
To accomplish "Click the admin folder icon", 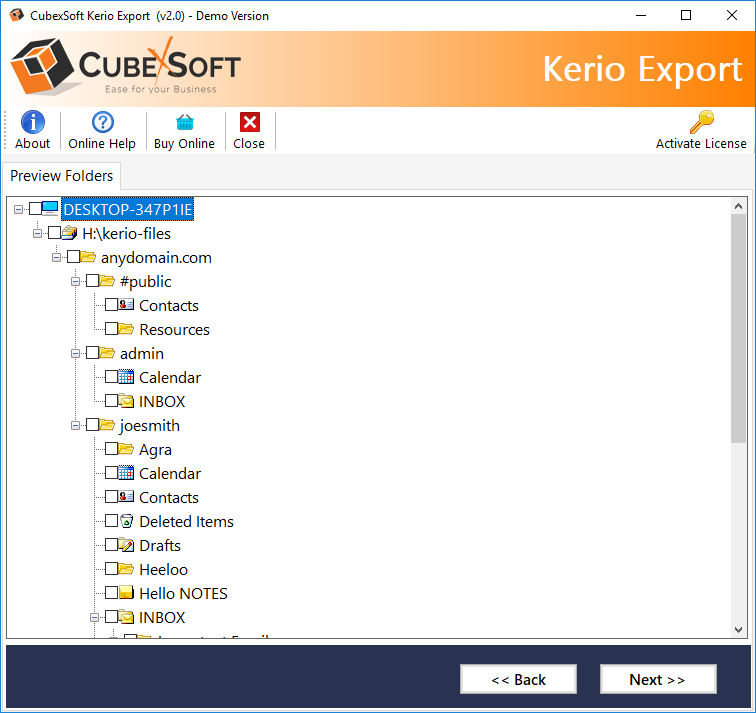I will [107, 352].
